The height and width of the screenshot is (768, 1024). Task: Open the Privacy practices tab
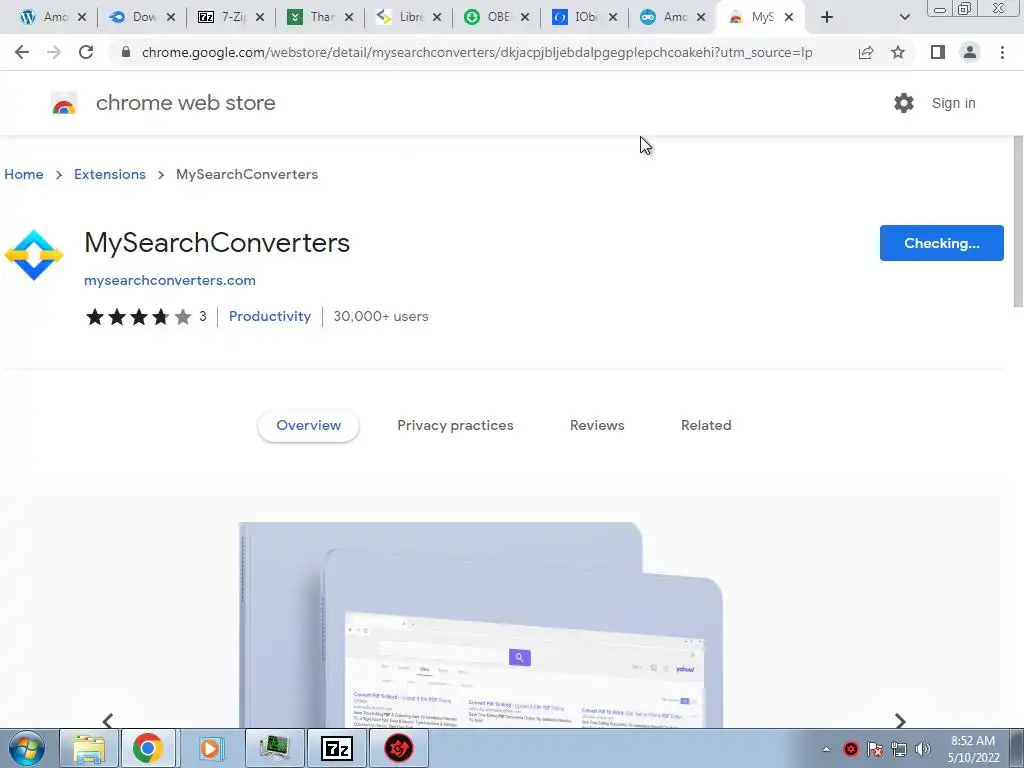[x=455, y=425]
